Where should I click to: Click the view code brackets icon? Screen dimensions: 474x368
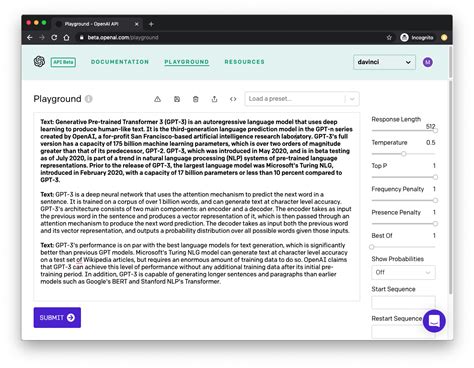click(233, 99)
